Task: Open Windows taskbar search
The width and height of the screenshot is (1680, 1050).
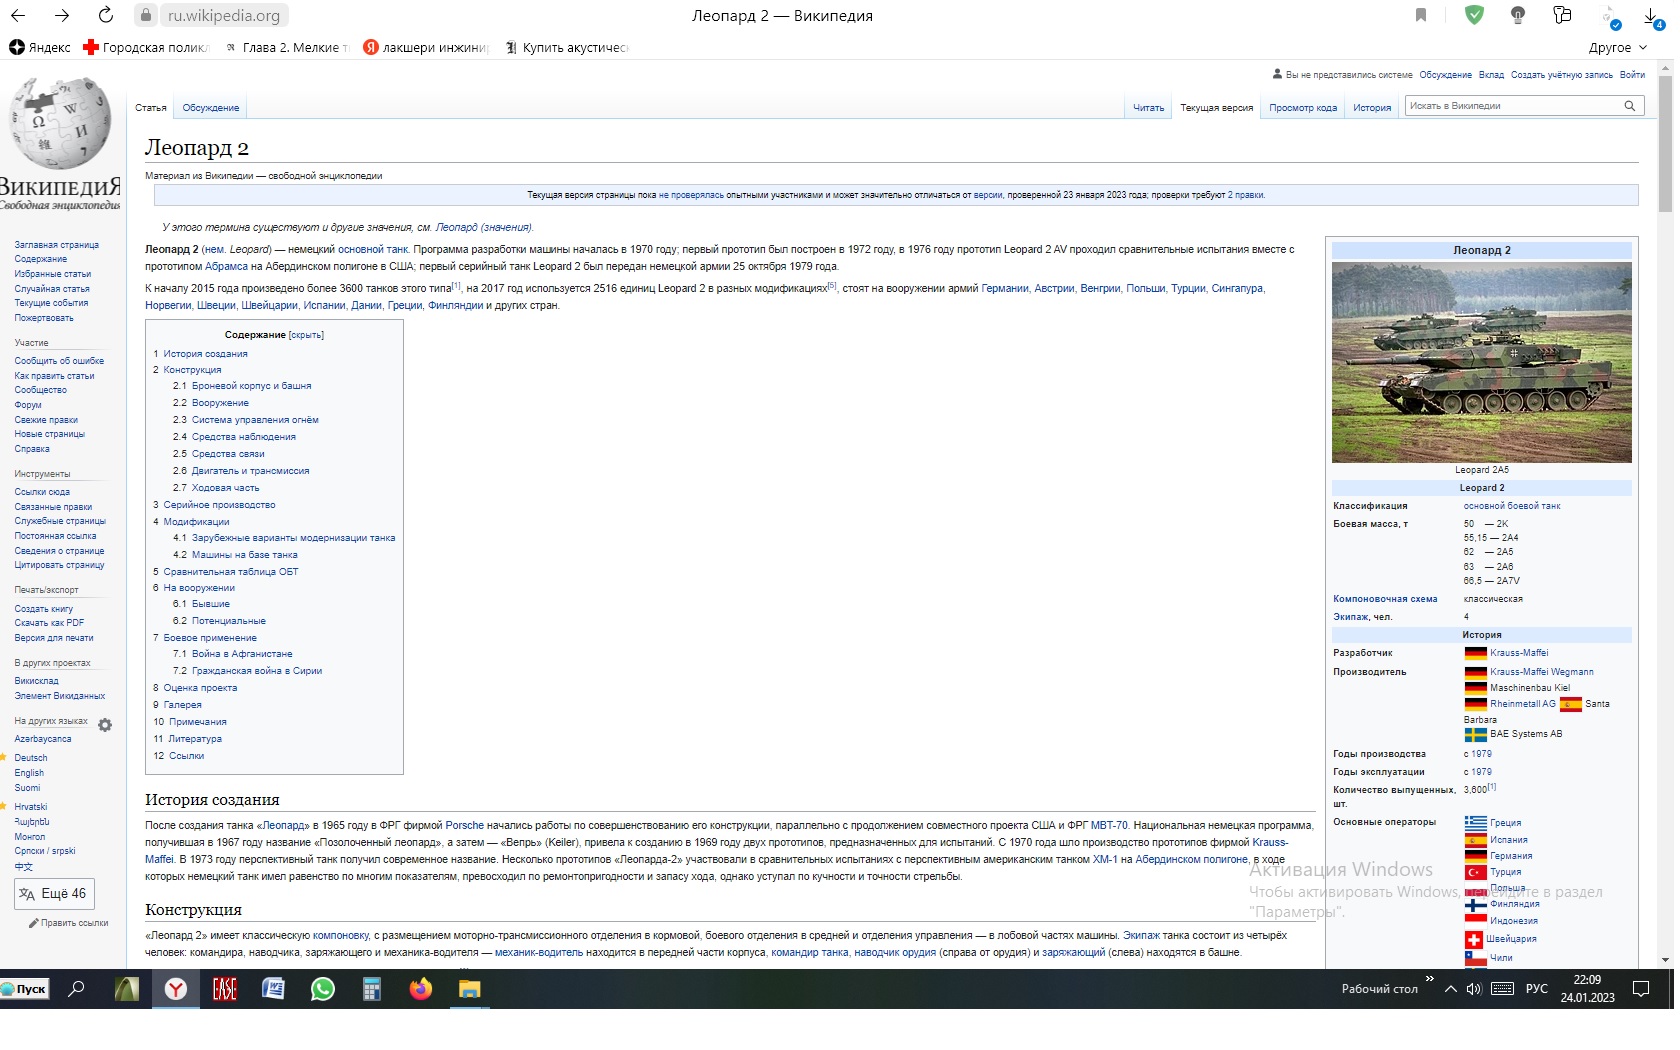Action: click(76, 989)
